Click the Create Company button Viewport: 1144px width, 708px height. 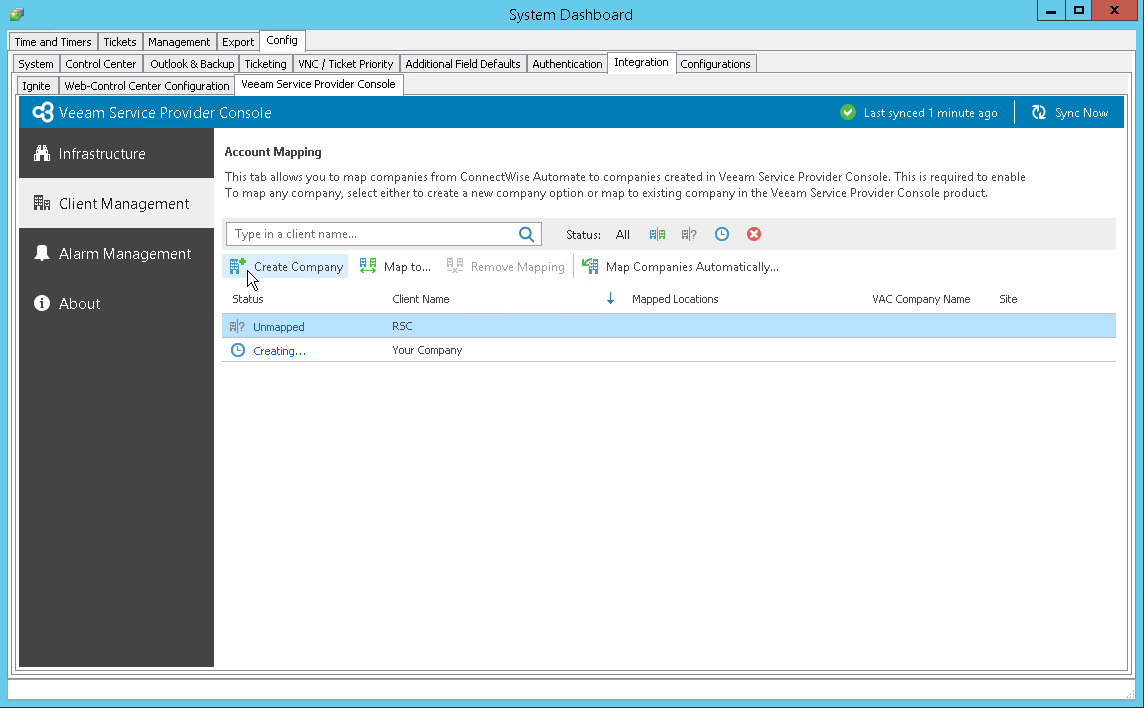[x=285, y=266]
